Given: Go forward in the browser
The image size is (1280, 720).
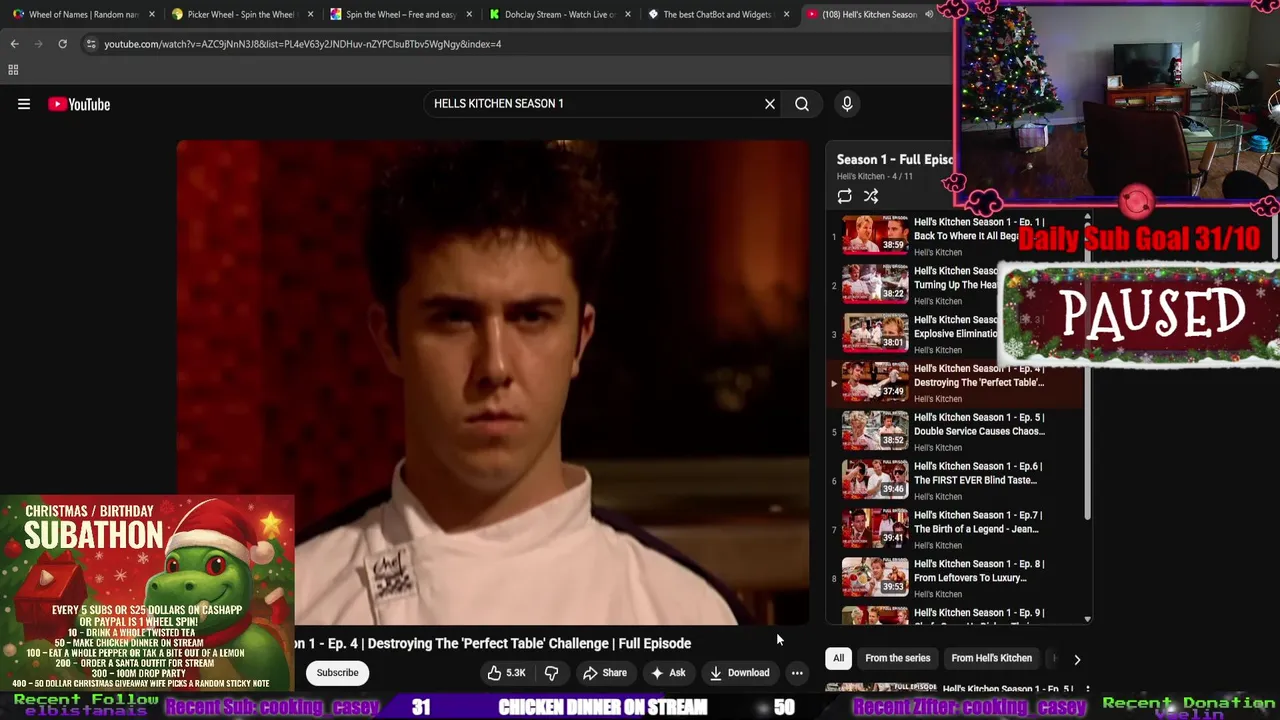Looking at the screenshot, I should (38, 44).
